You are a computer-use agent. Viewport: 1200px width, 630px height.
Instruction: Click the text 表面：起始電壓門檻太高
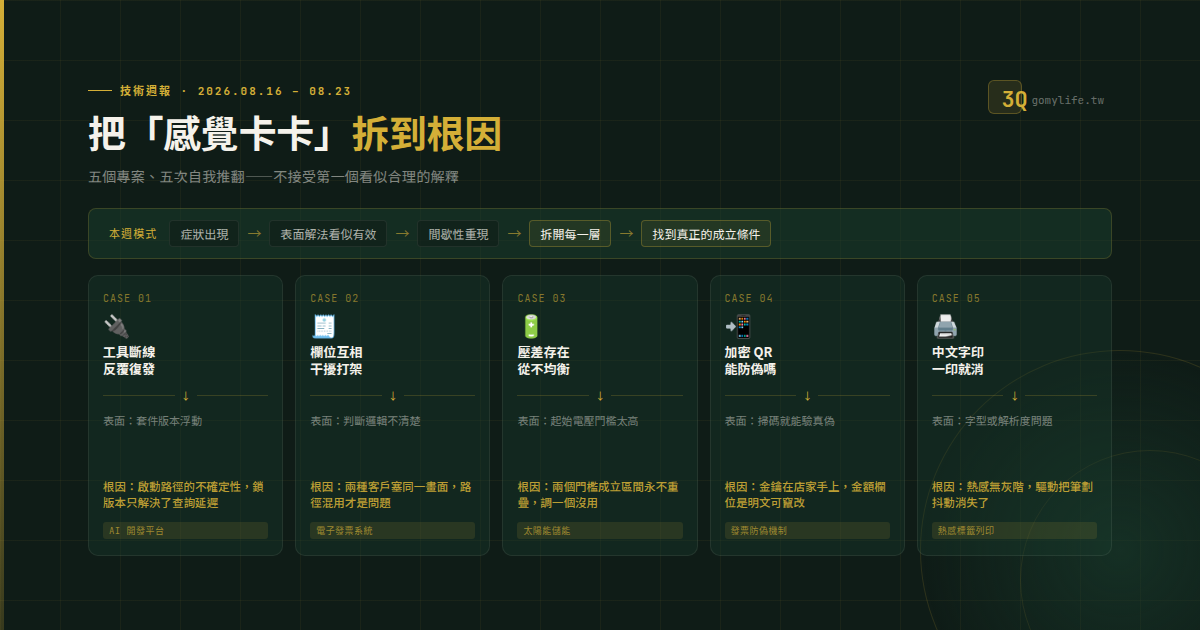tap(578, 421)
